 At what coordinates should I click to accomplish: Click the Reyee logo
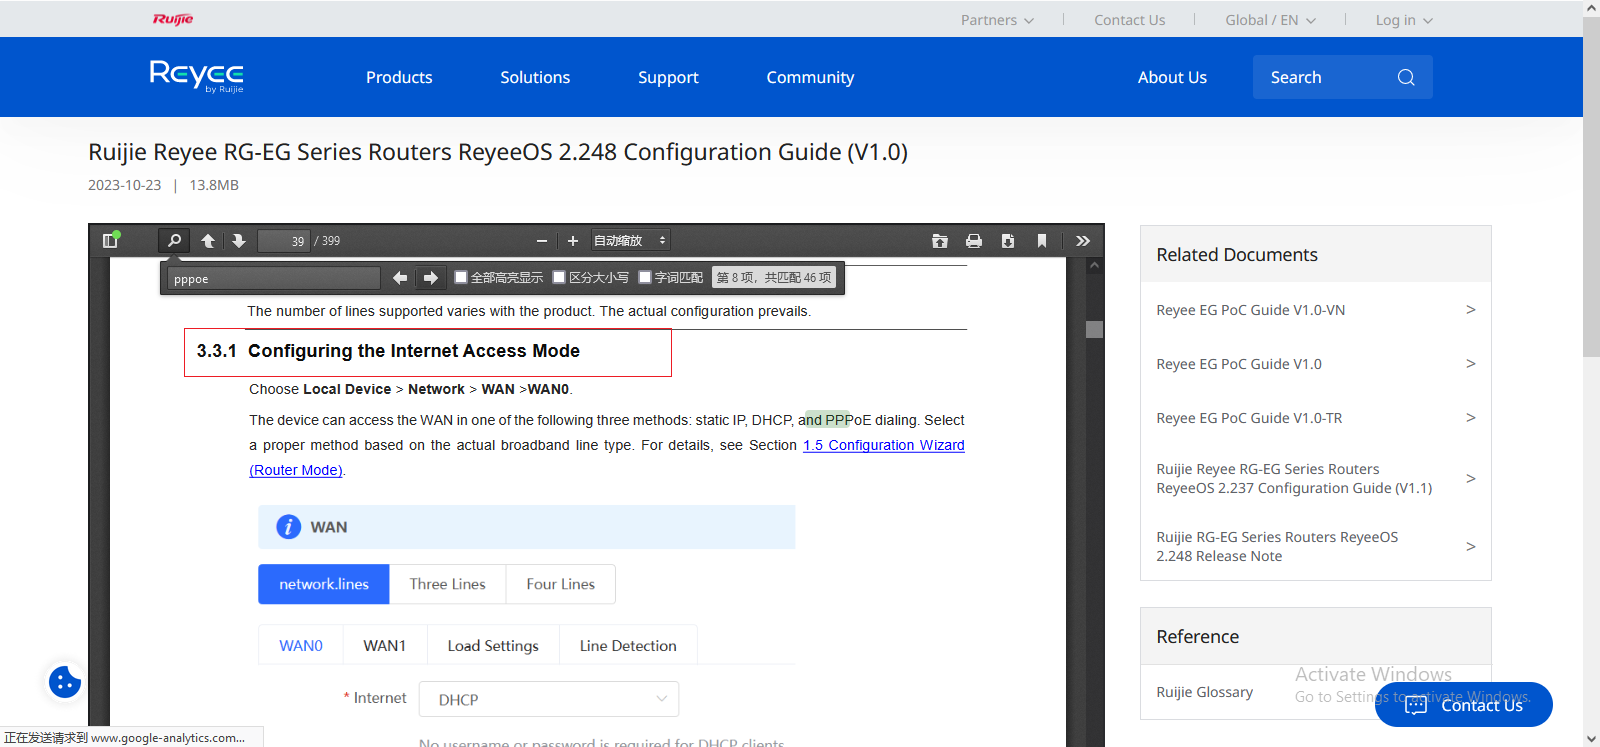[x=197, y=76]
